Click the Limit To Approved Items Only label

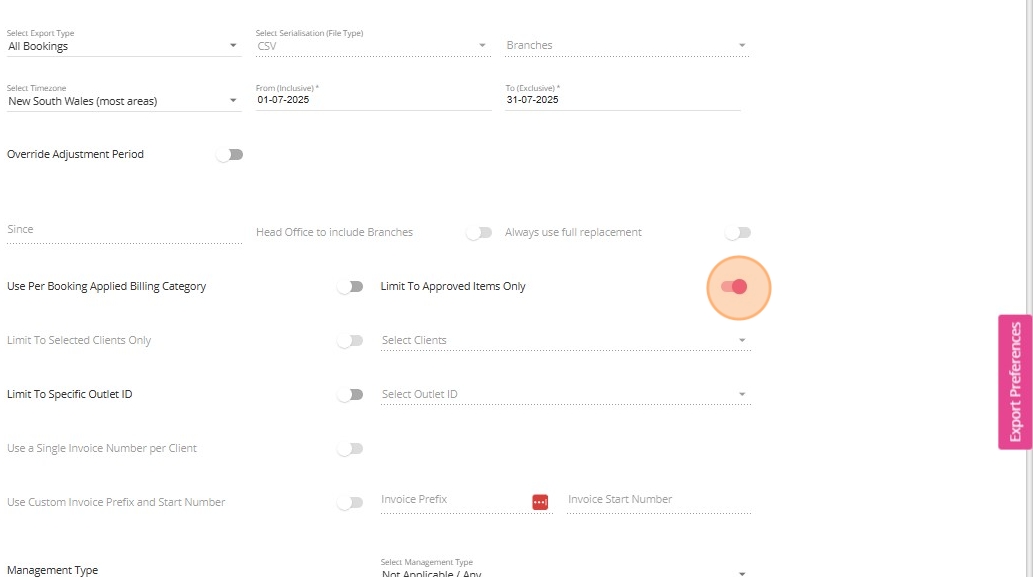pyautogui.click(x=453, y=287)
